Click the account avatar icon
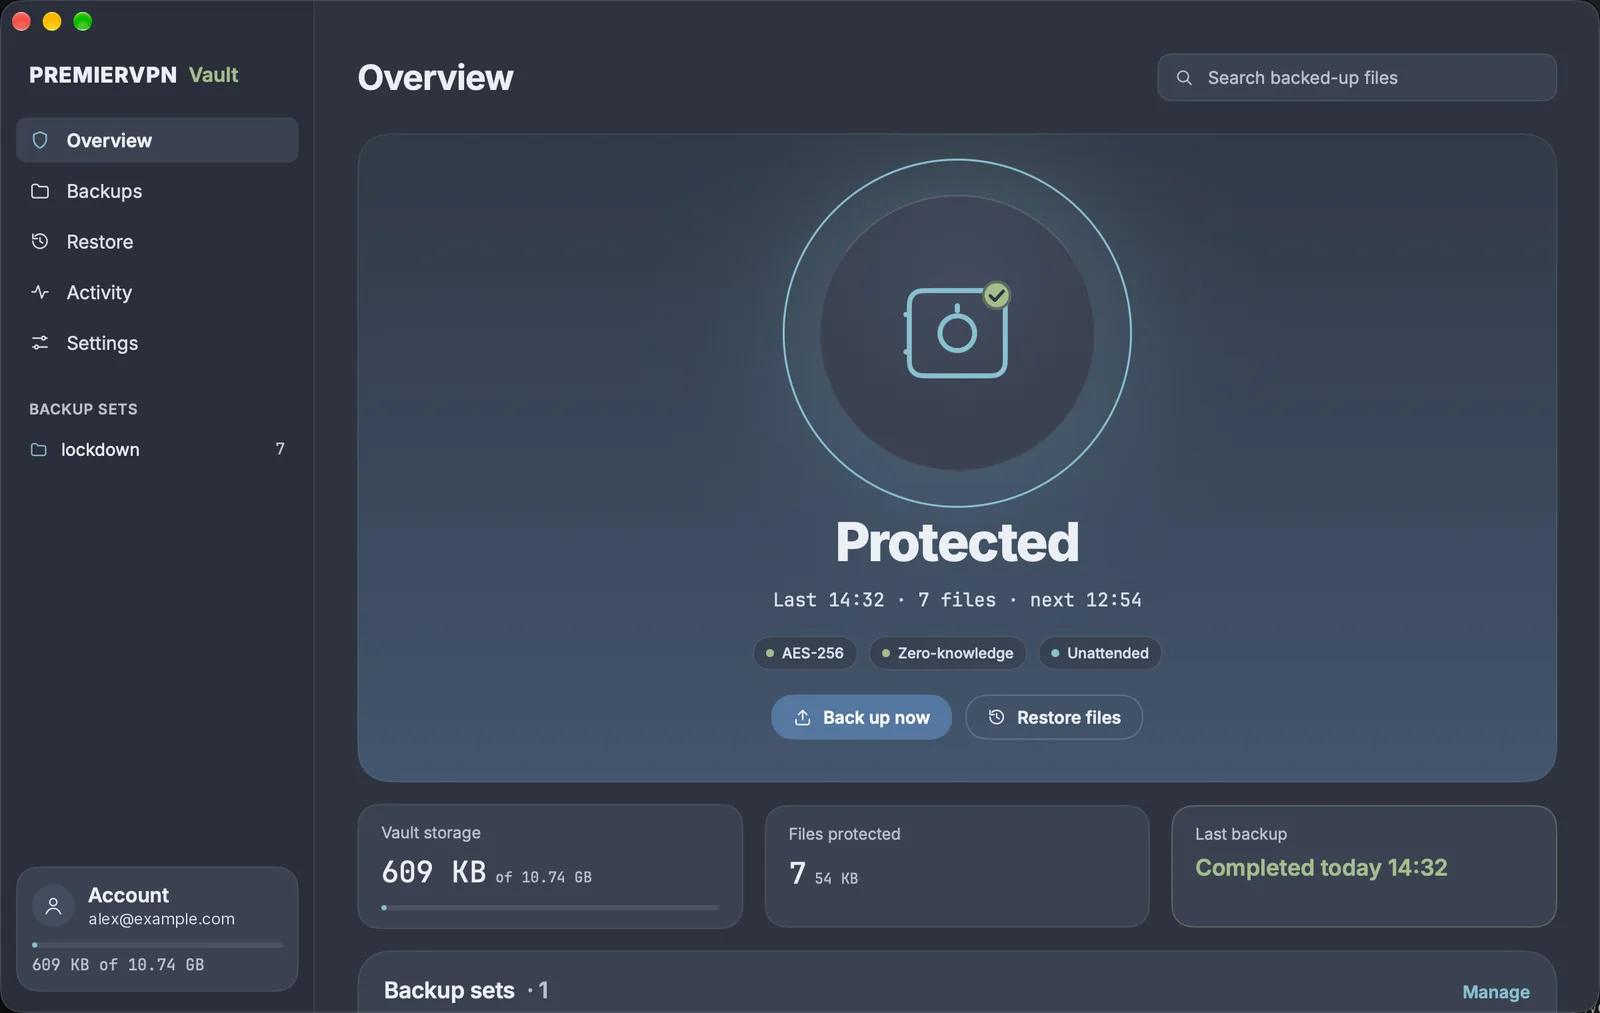The image size is (1600, 1013). [53, 906]
